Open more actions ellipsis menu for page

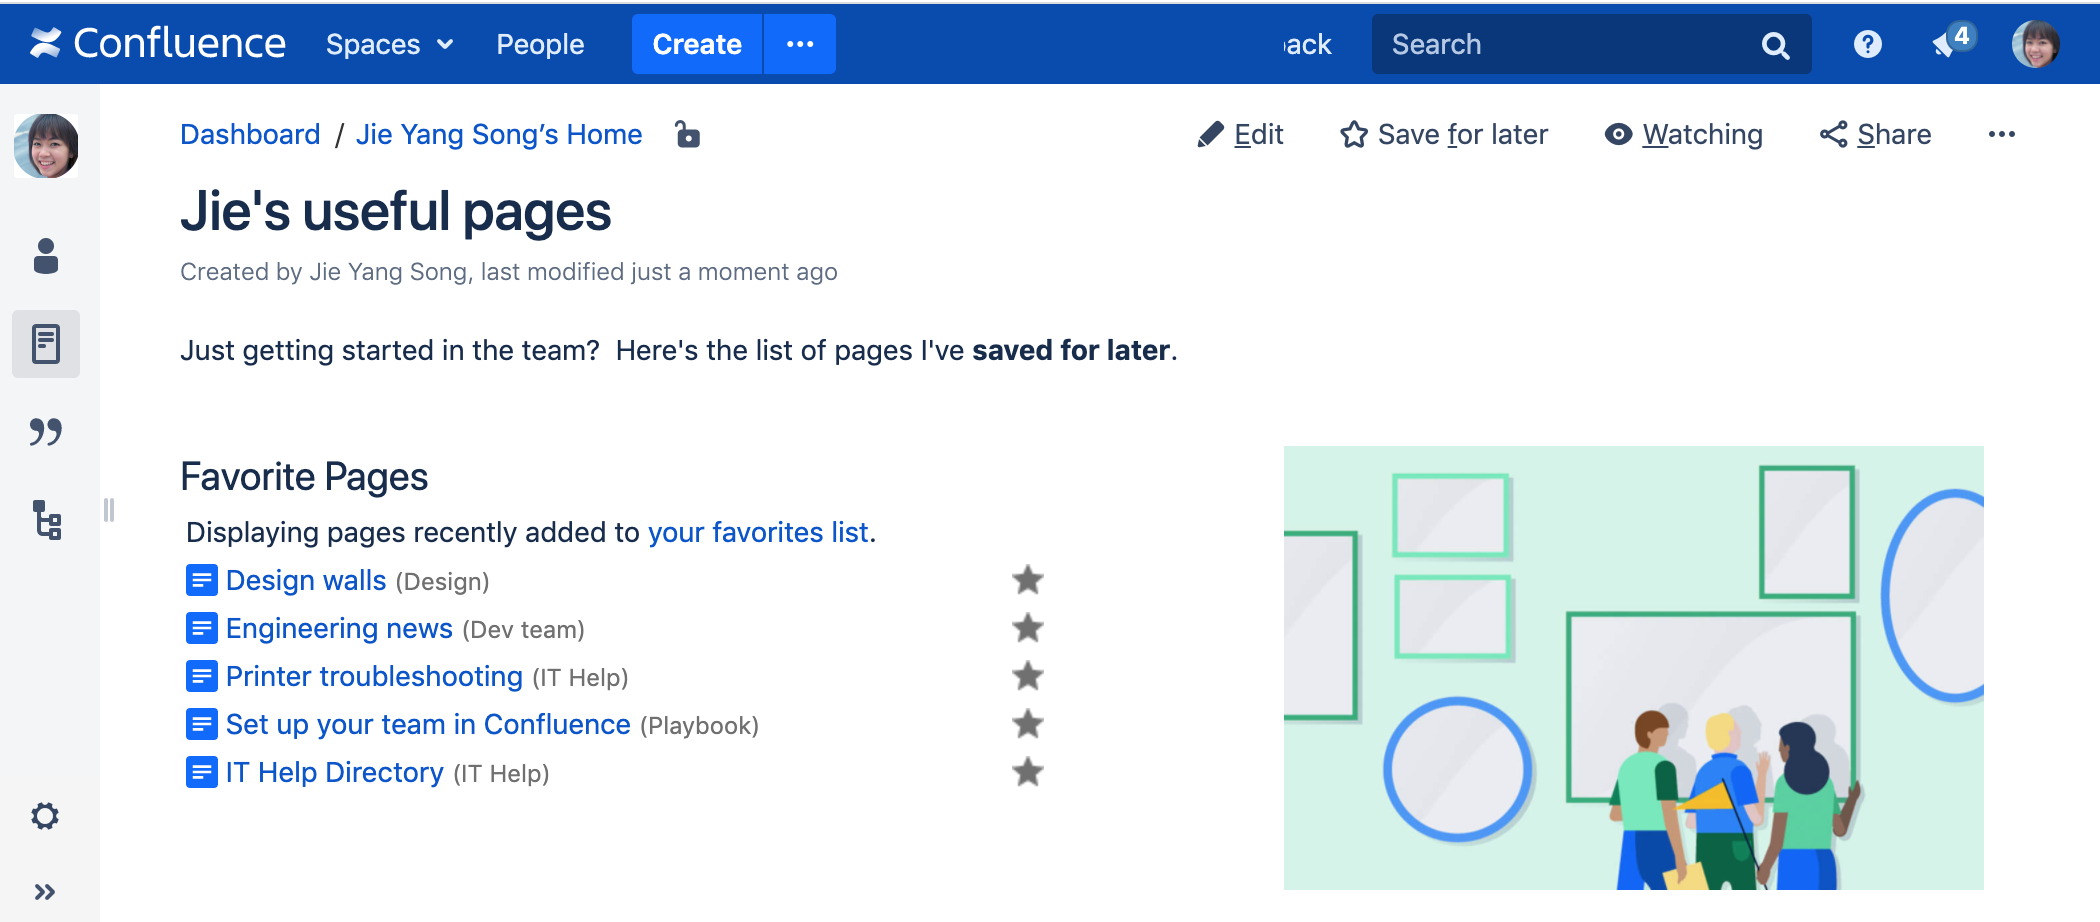pyautogui.click(x=2001, y=134)
